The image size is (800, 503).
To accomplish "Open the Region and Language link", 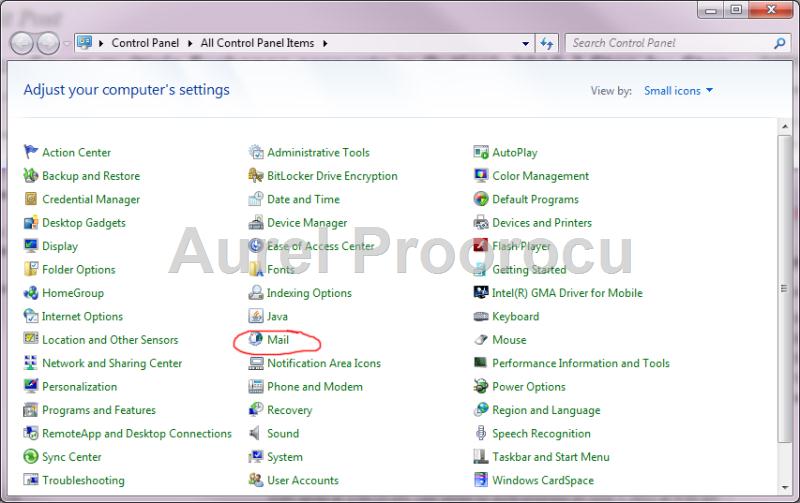I will 546,410.
